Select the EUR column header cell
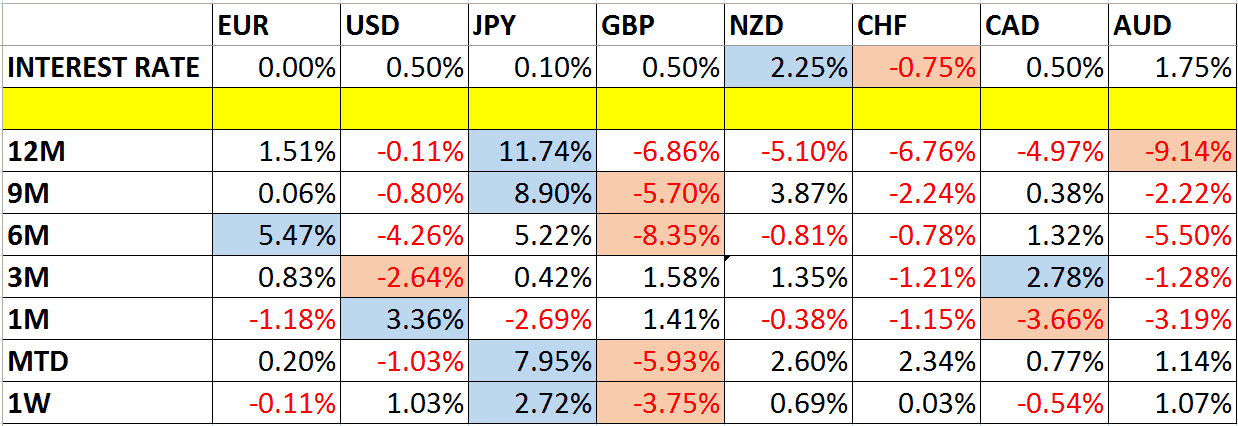This screenshot has width=1238, height=426. coord(277,26)
